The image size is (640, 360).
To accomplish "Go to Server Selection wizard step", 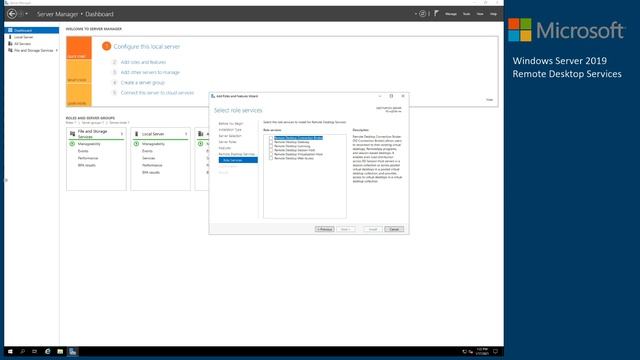I will tap(230, 136).
